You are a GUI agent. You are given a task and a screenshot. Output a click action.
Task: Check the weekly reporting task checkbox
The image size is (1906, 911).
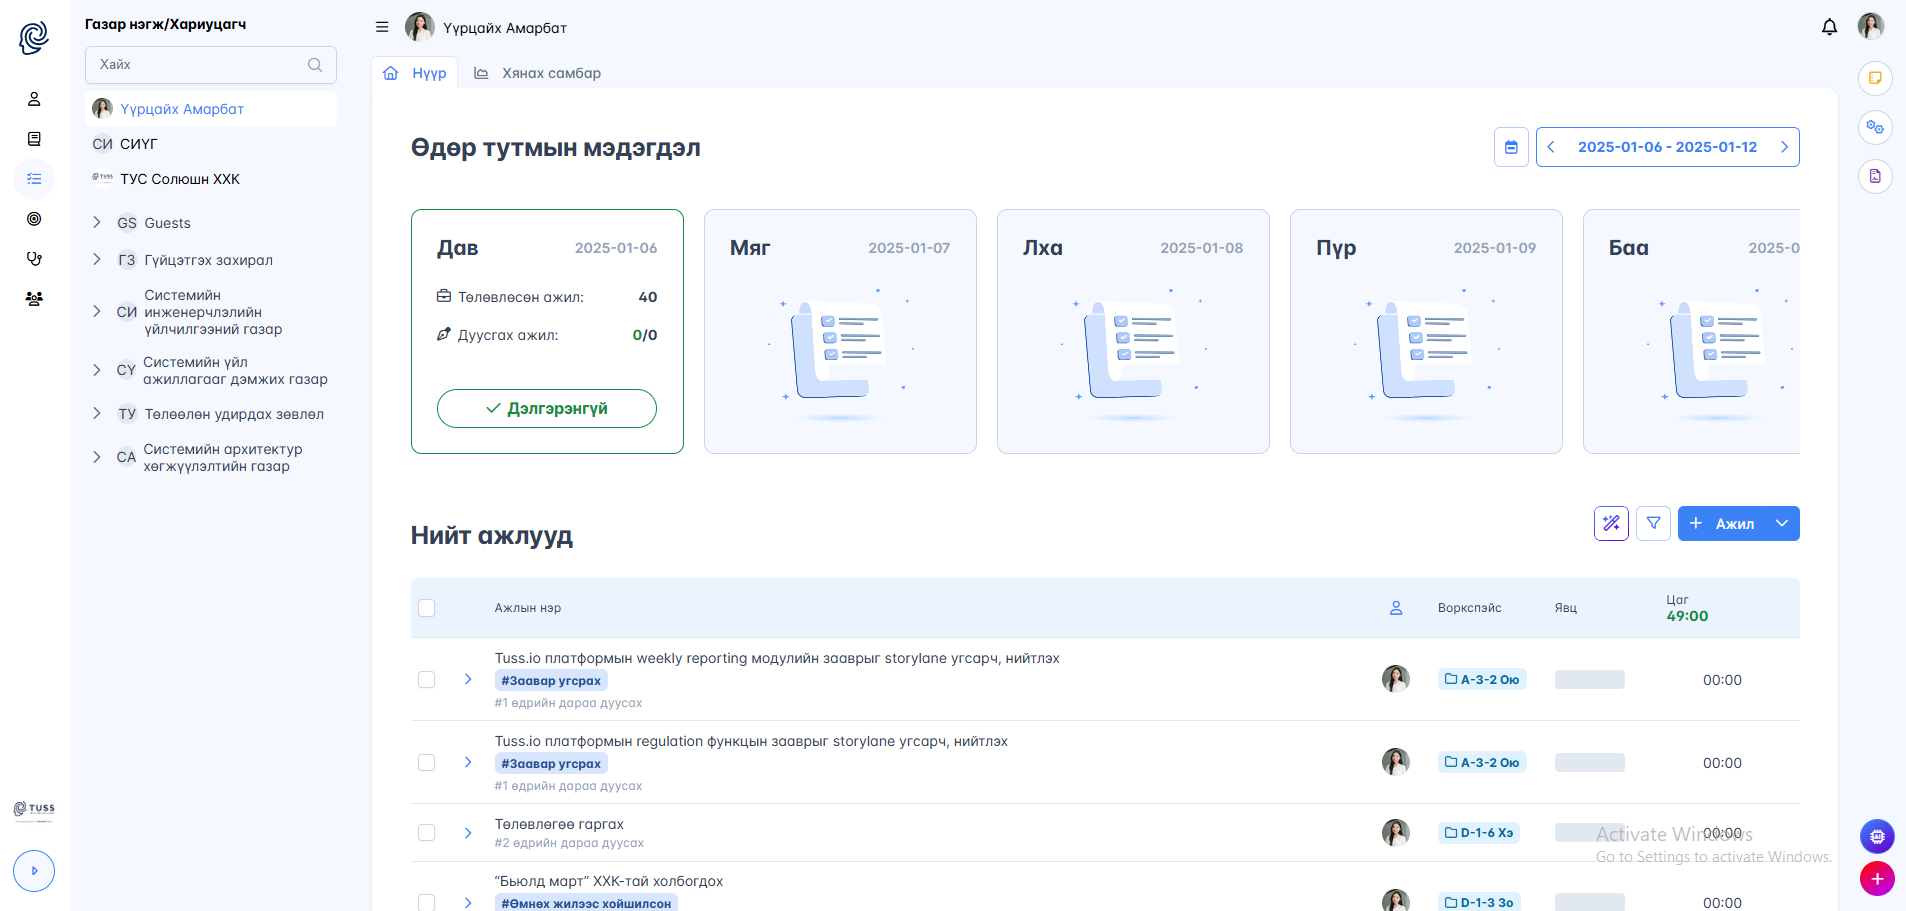pos(427,680)
